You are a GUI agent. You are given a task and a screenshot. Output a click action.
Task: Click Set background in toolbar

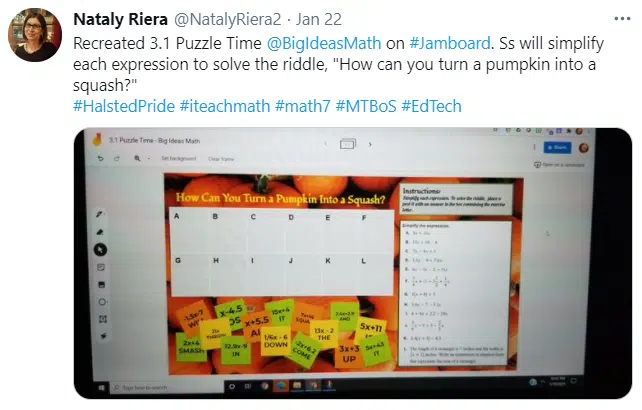coord(179,159)
